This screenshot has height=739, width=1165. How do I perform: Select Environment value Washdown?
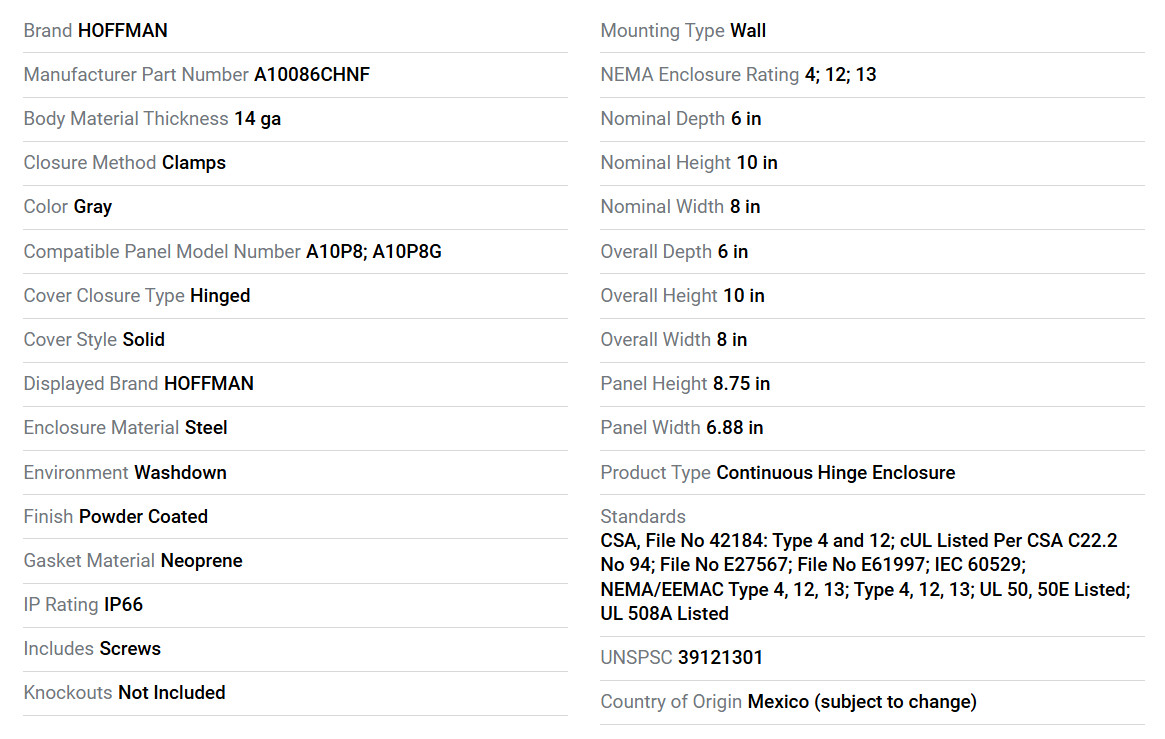[181, 472]
